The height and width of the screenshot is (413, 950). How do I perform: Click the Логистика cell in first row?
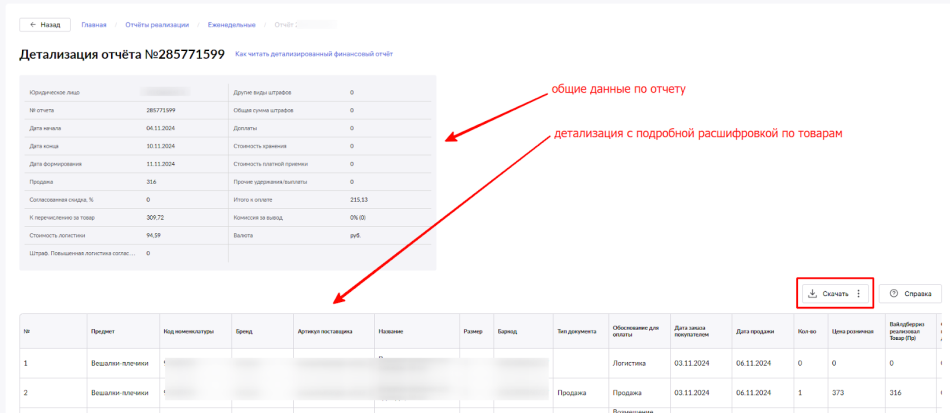point(630,364)
